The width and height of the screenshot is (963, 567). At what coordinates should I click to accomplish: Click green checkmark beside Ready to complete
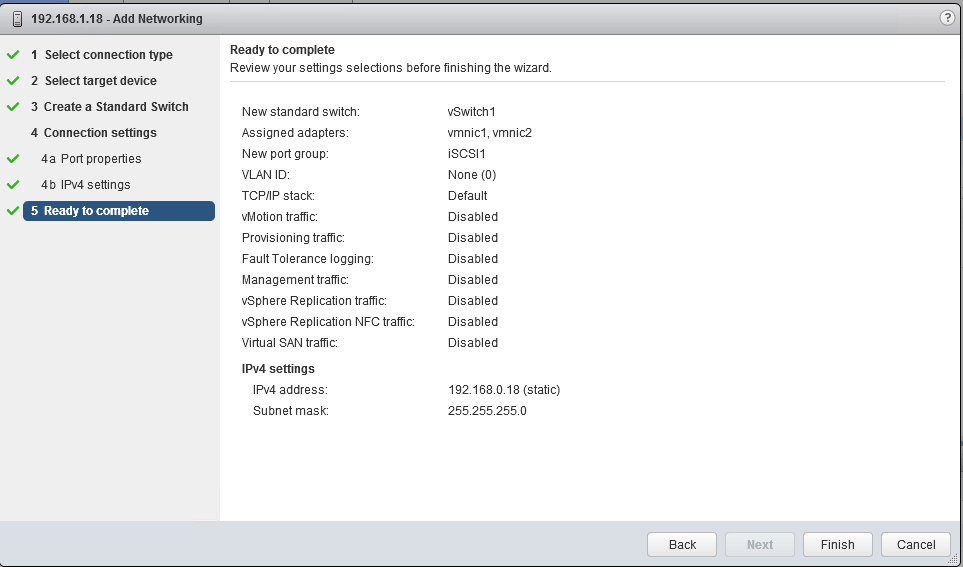[13, 211]
